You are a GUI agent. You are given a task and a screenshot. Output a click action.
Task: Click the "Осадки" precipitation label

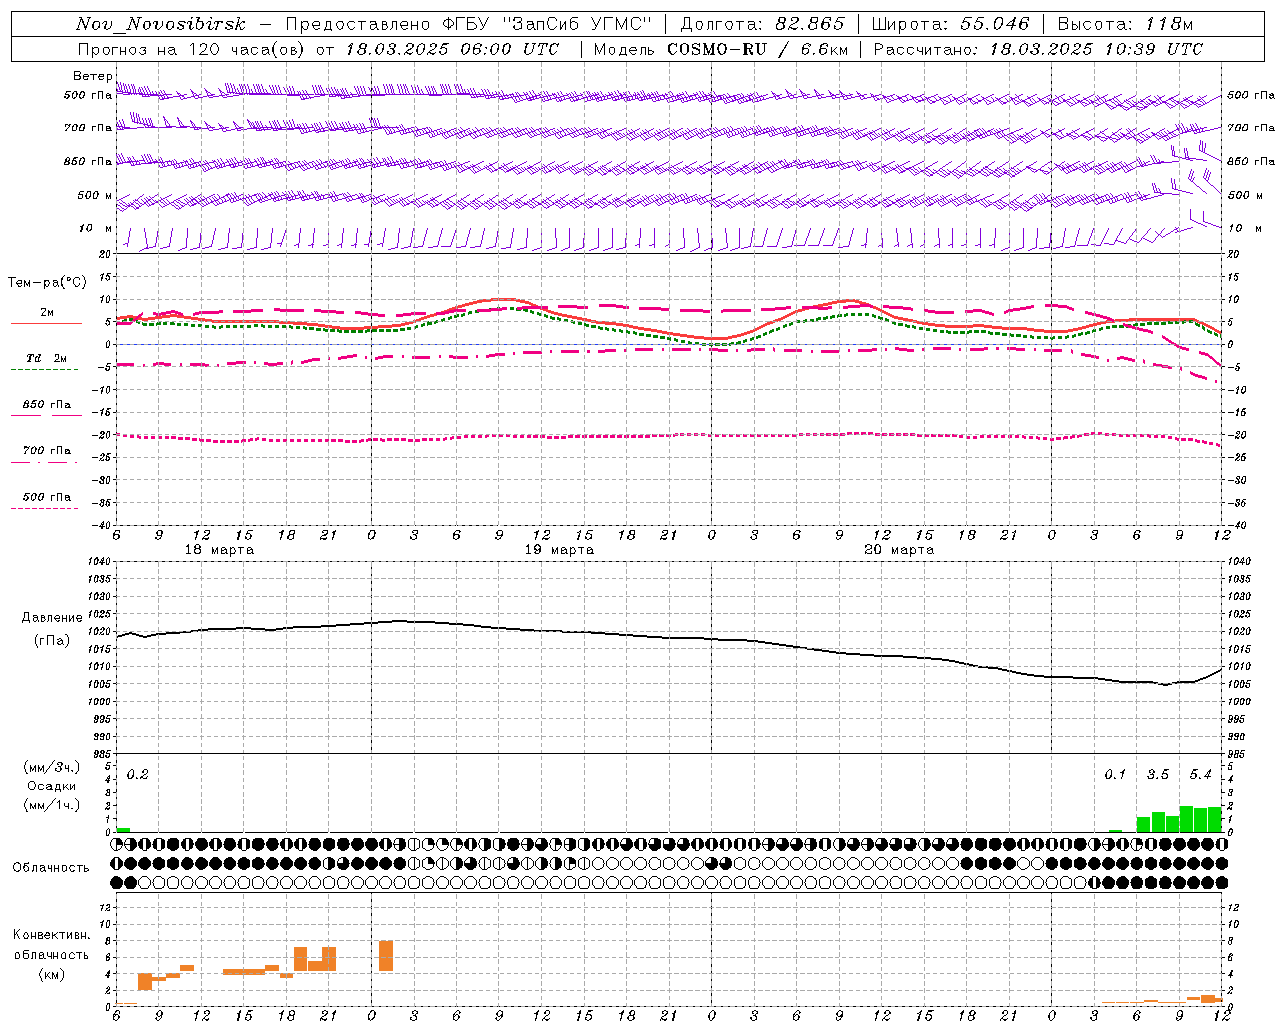51,786
